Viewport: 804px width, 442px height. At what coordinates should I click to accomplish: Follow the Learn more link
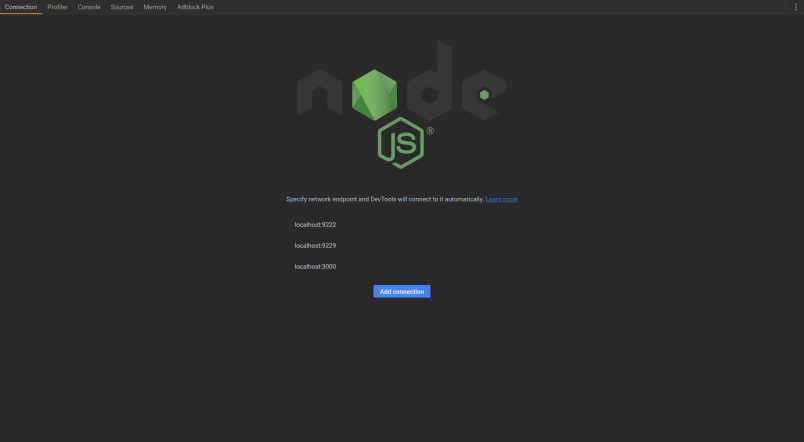[501, 199]
